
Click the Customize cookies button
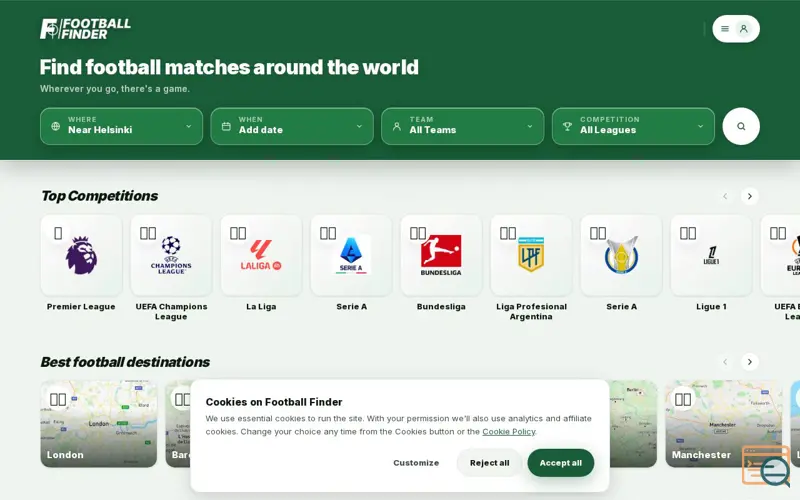[416, 463]
